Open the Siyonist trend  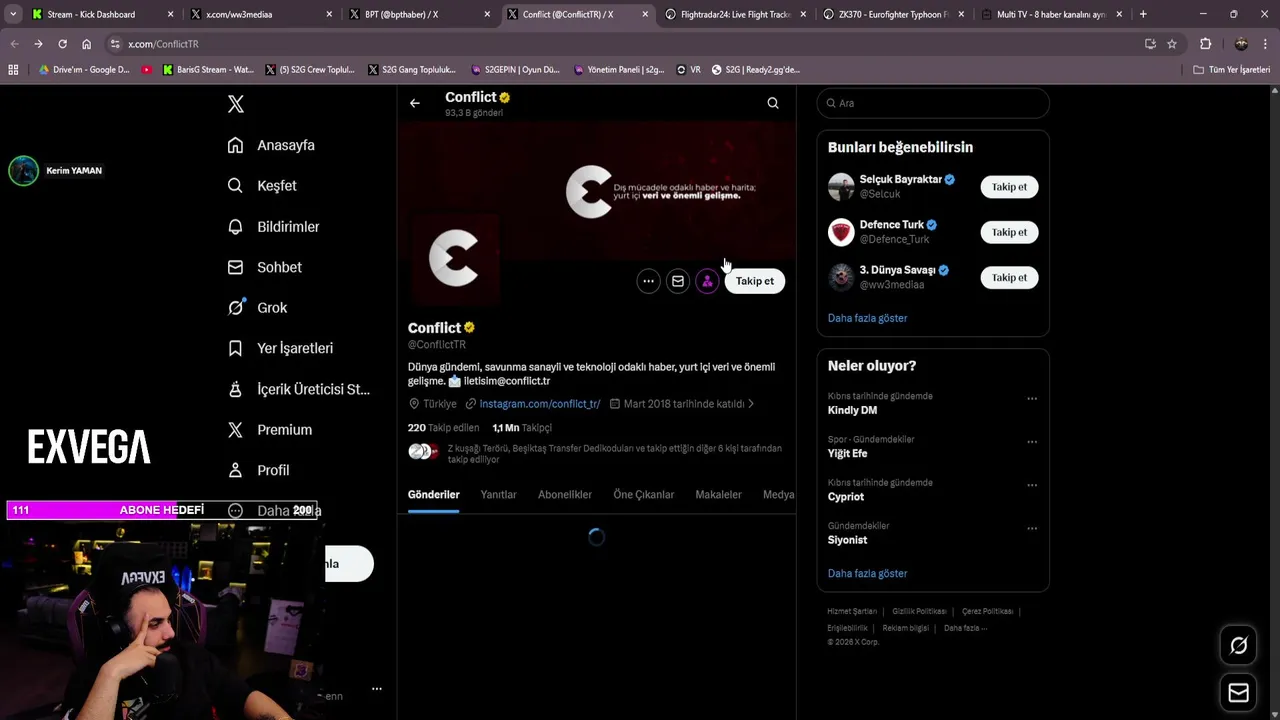tap(847, 540)
